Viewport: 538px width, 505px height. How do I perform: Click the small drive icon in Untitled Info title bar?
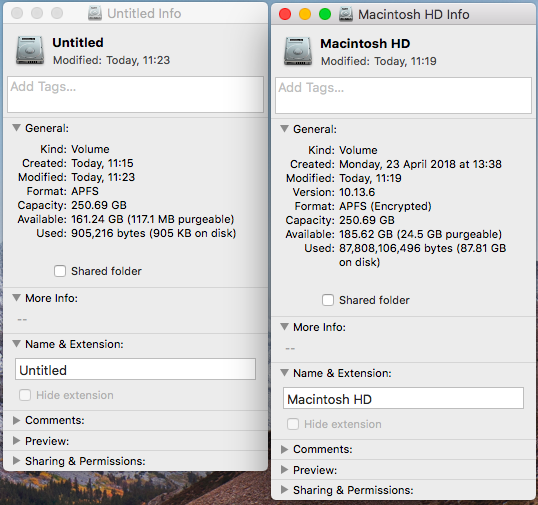tap(95, 13)
